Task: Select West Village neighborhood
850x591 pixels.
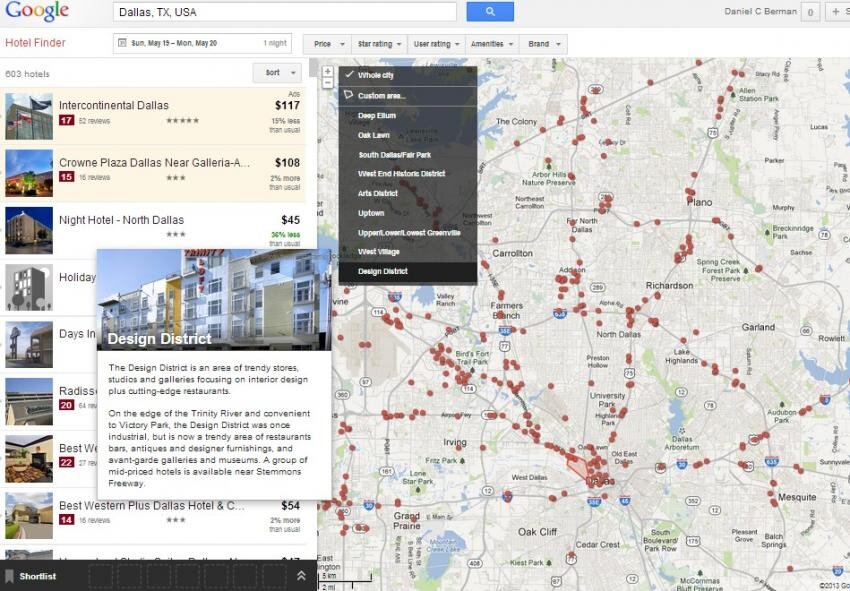Action: 408,252
